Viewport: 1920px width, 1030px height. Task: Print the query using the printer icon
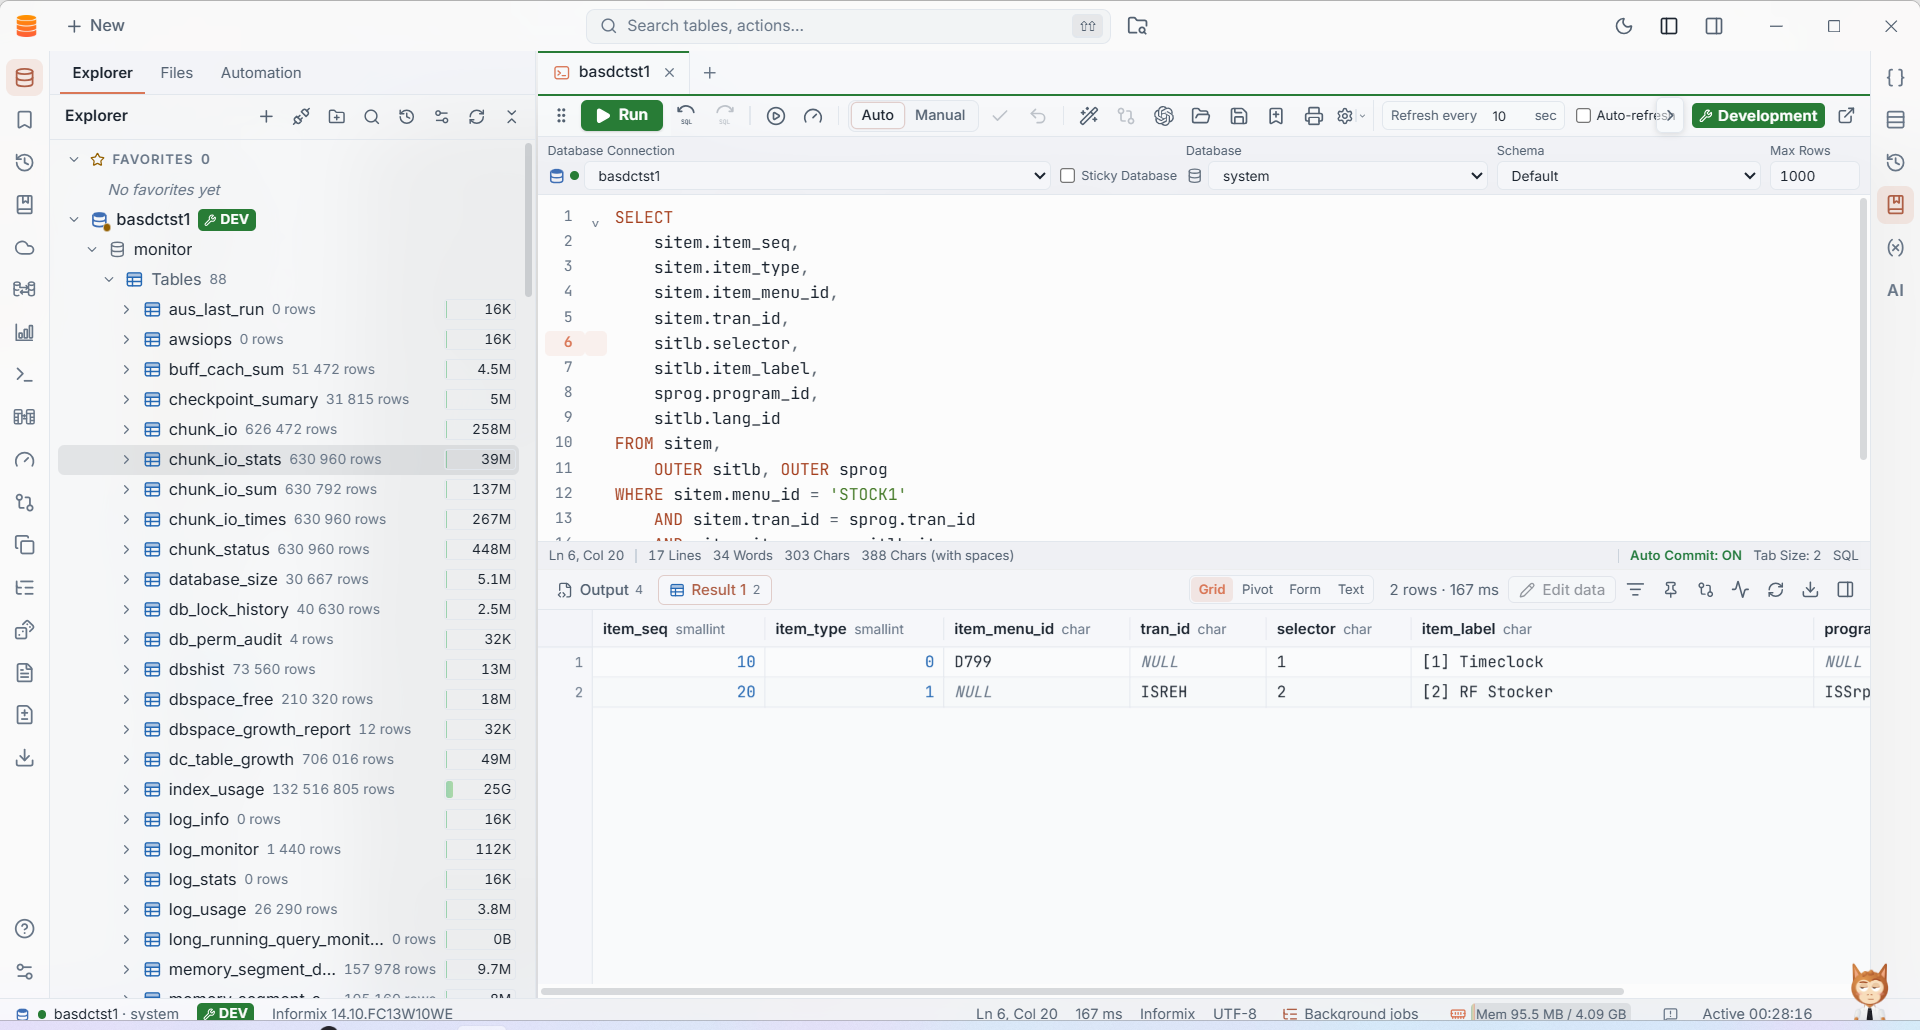pos(1314,116)
